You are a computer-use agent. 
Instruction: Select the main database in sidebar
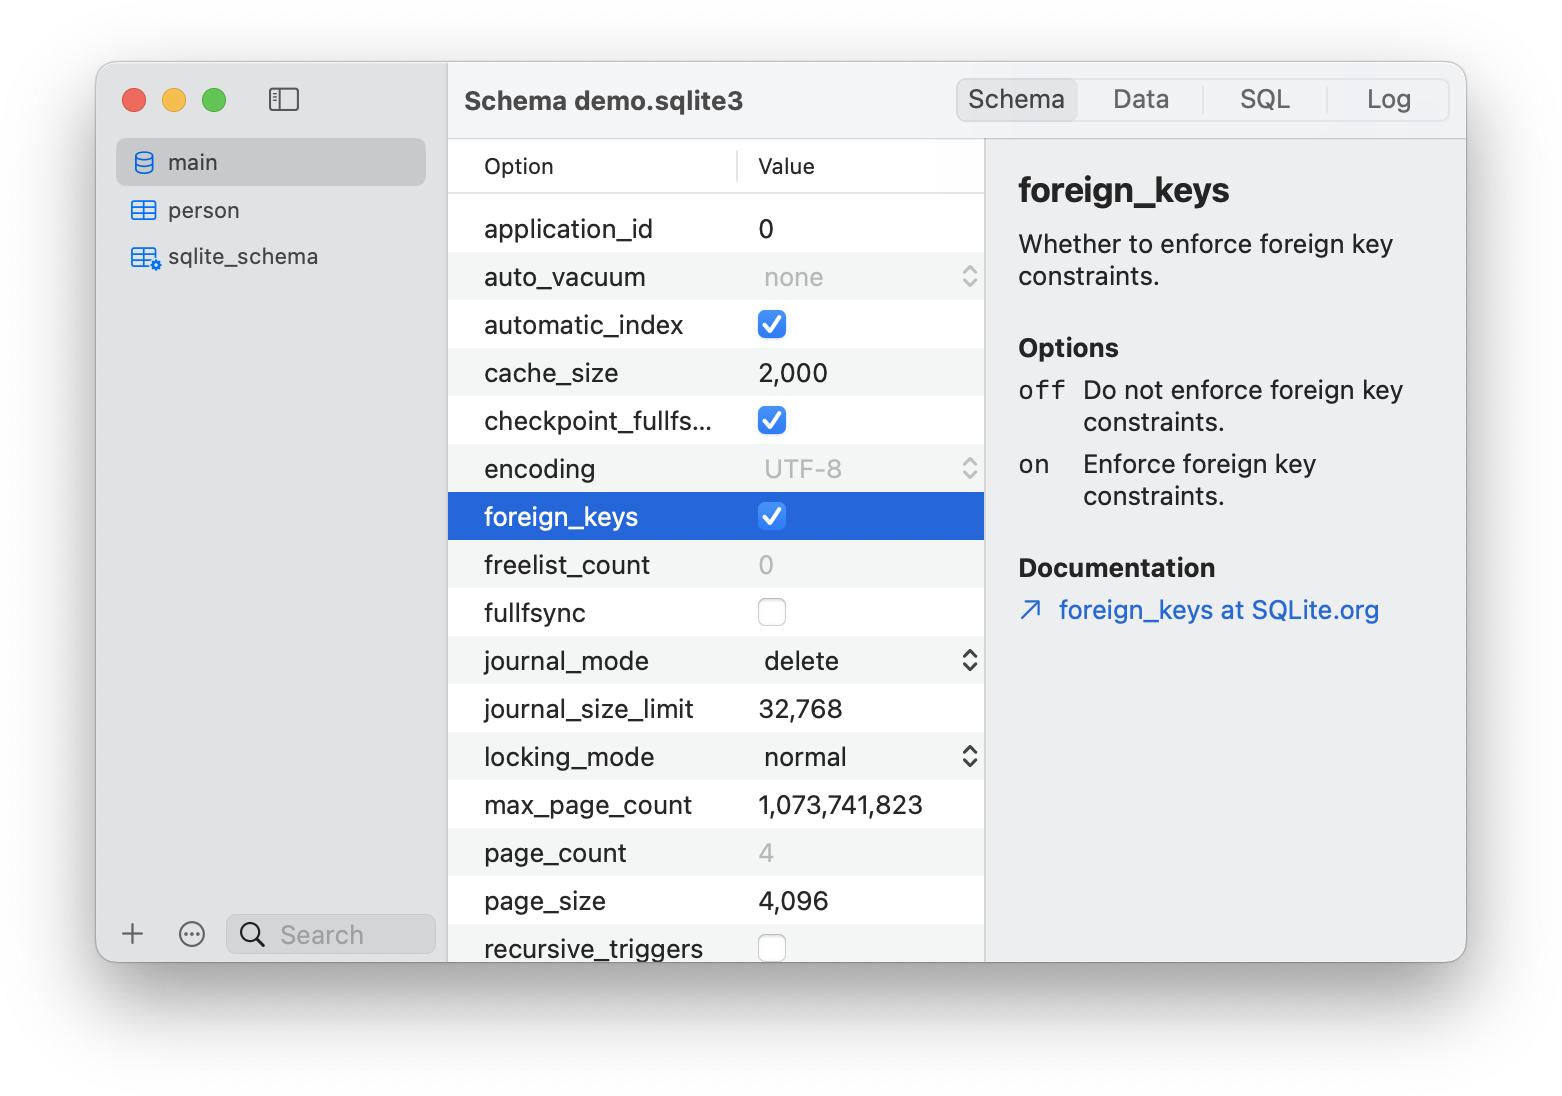[x=271, y=162]
